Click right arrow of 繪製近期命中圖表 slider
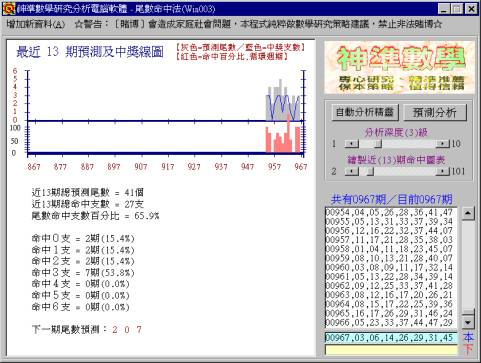Screen dimensions: 481x363 click(x=443, y=171)
